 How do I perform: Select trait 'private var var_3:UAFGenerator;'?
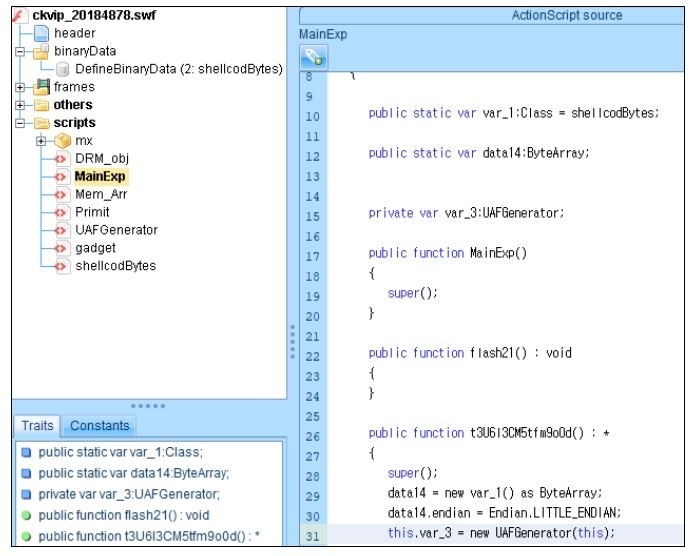129,494
